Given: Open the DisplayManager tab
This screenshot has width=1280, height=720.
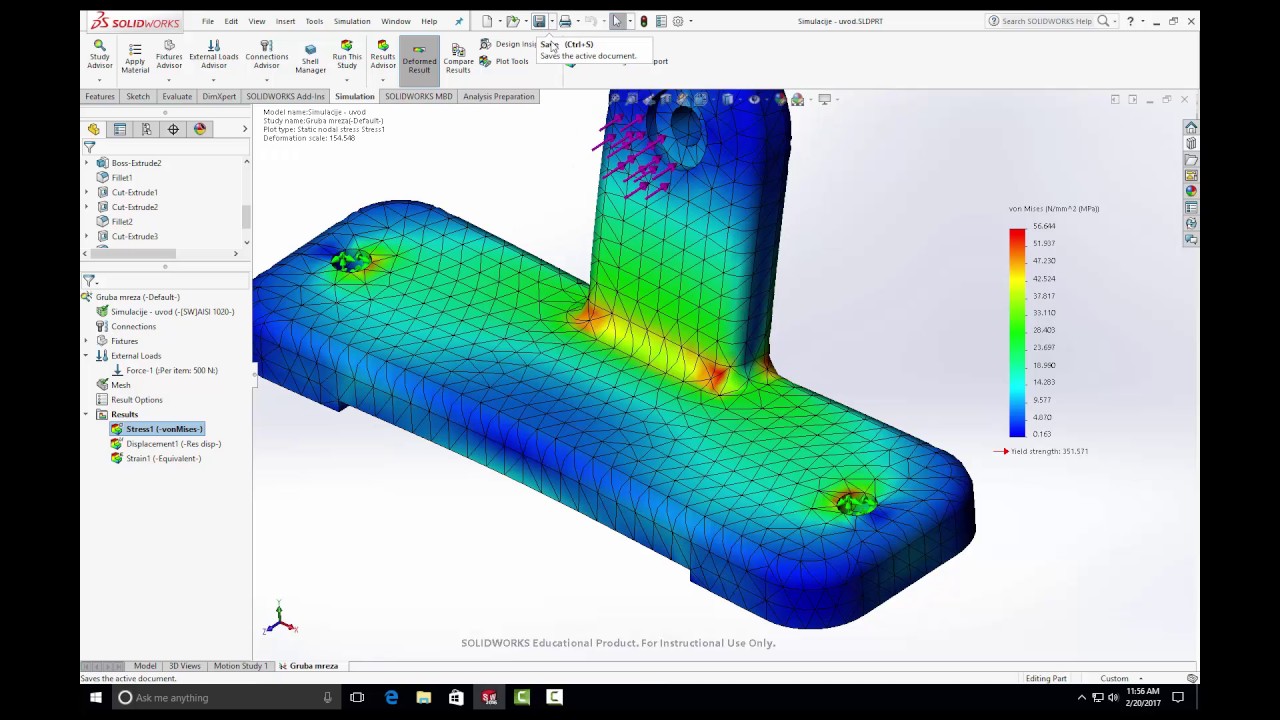Looking at the screenshot, I should (x=200, y=129).
